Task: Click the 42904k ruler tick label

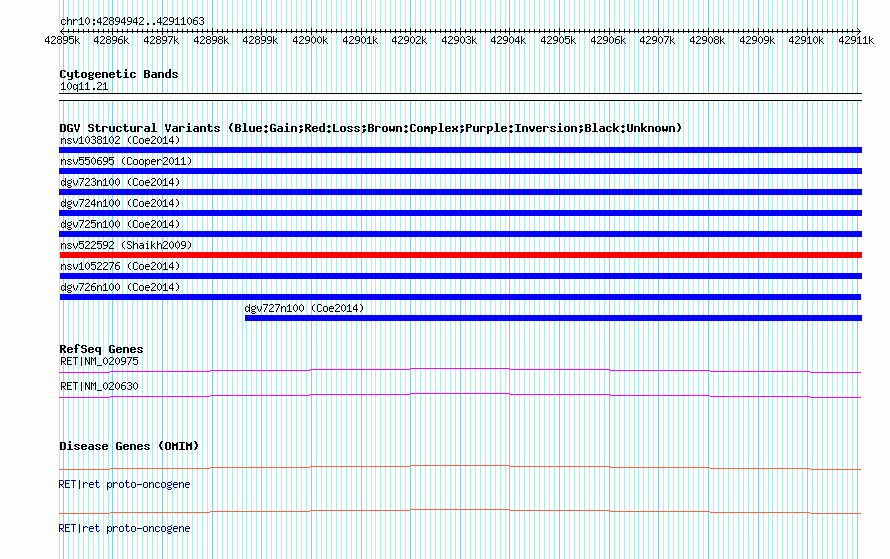Action: coord(508,41)
